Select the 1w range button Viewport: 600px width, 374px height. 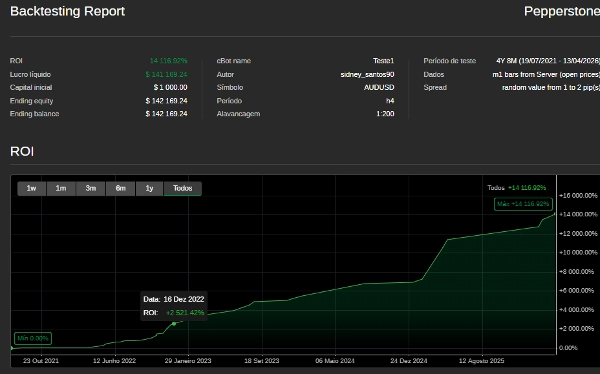tap(32, 188)
